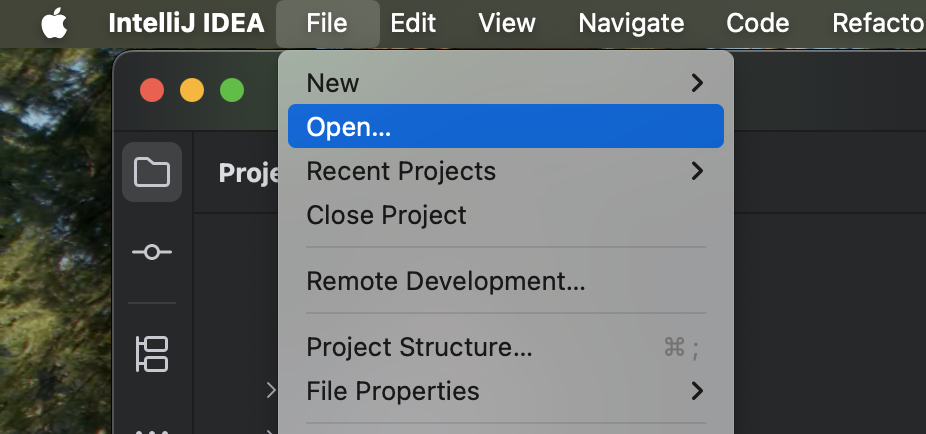The image size is (926, 434).
Task: Click the yellow minimize window button
Action: [191, 90]
